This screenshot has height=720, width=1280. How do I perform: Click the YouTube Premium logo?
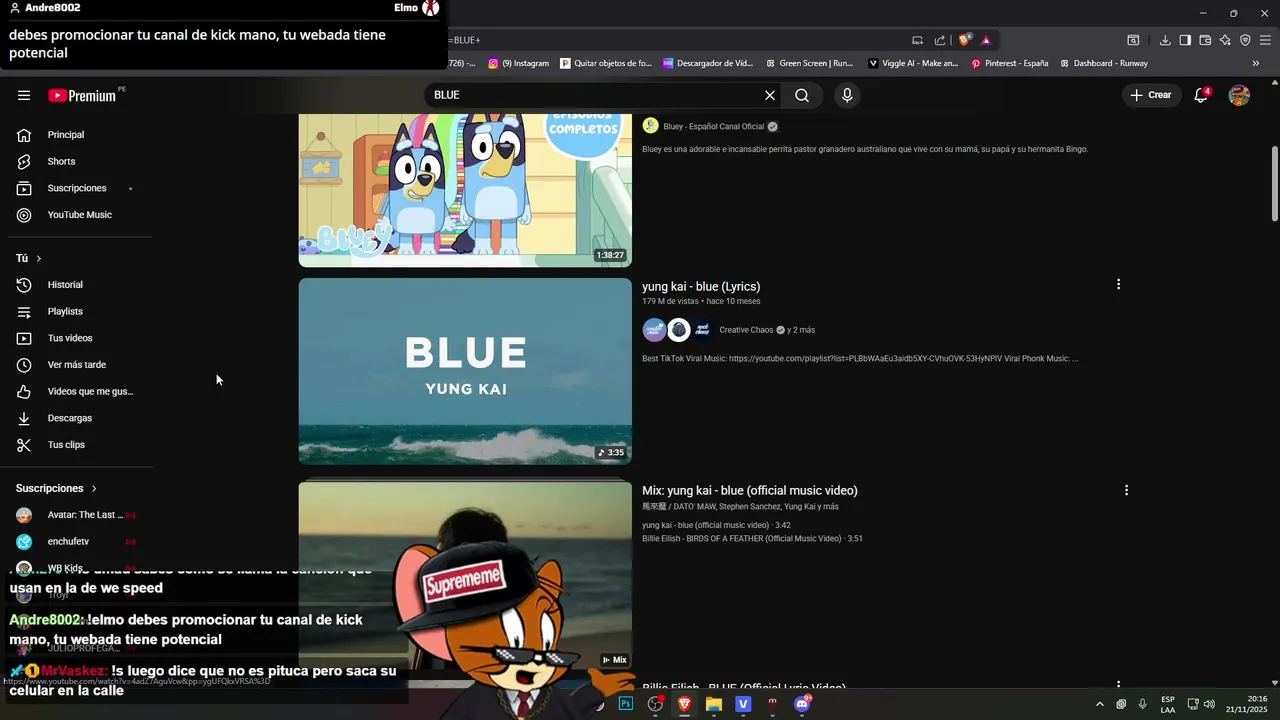pos(82,95)
